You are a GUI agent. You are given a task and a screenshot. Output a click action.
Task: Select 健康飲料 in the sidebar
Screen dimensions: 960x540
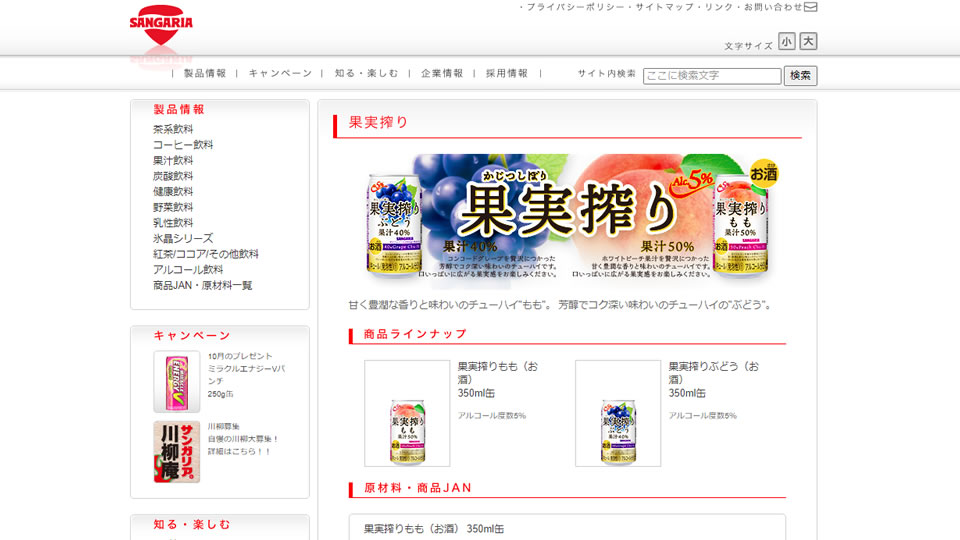click(173, 192)
